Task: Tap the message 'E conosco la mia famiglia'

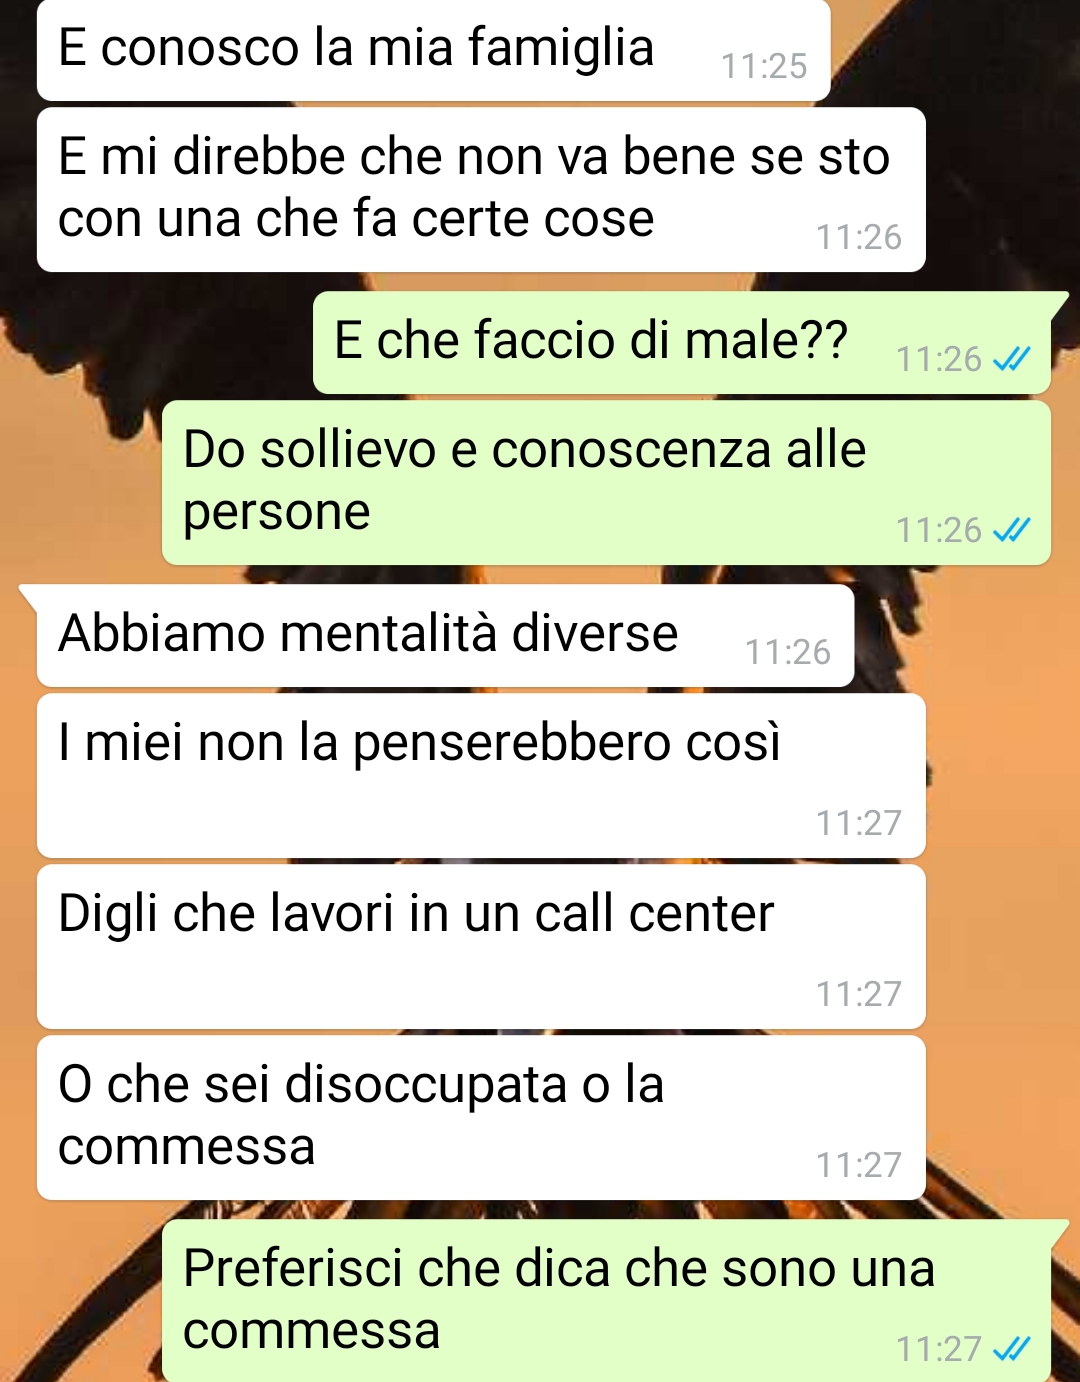Action: 433,50
